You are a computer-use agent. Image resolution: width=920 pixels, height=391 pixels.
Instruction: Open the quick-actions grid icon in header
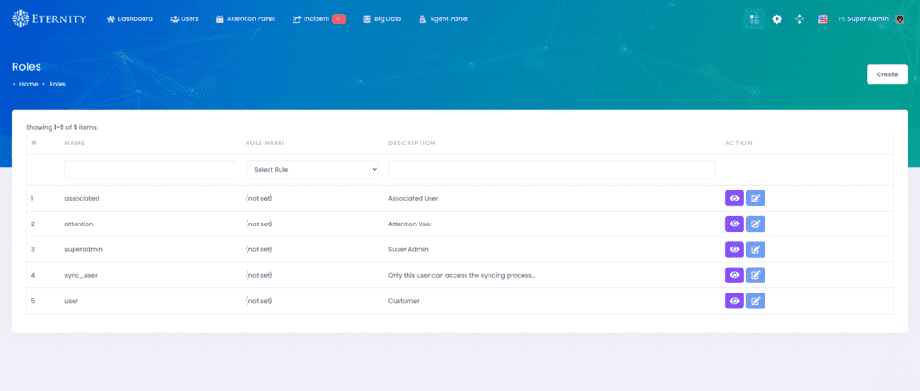[755, 19]
